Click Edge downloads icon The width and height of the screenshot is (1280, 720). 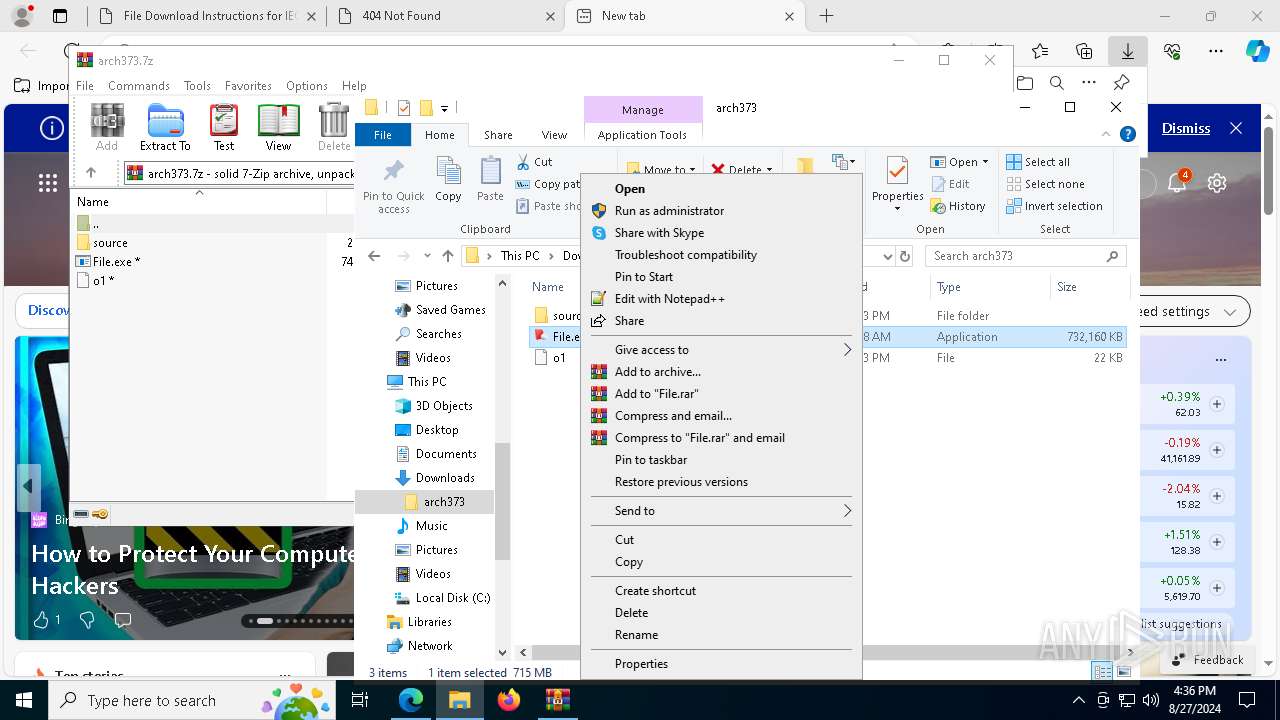click(x=1127, y=51)
